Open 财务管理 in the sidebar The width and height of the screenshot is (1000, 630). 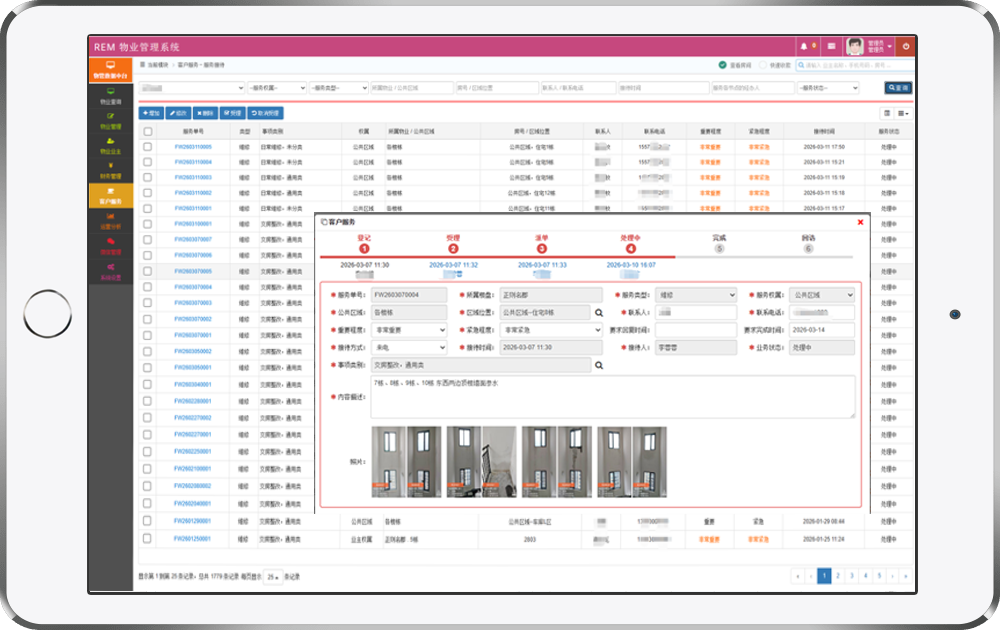coord(111,170)
